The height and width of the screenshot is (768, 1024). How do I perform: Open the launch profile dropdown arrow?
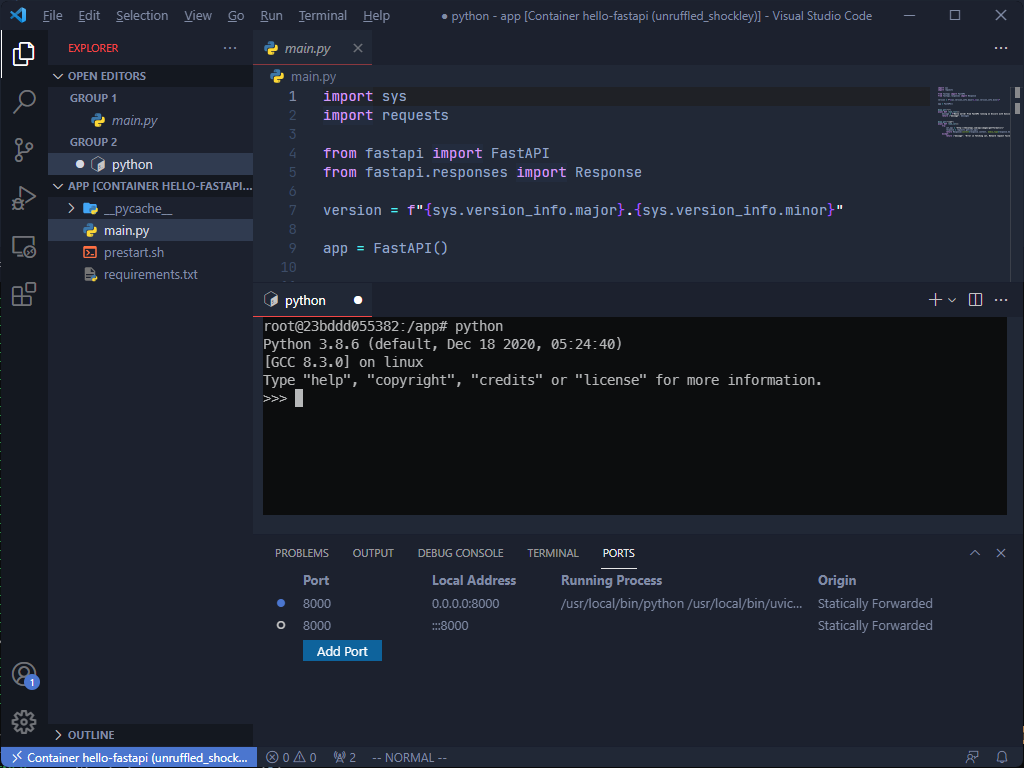pos(952,300)
